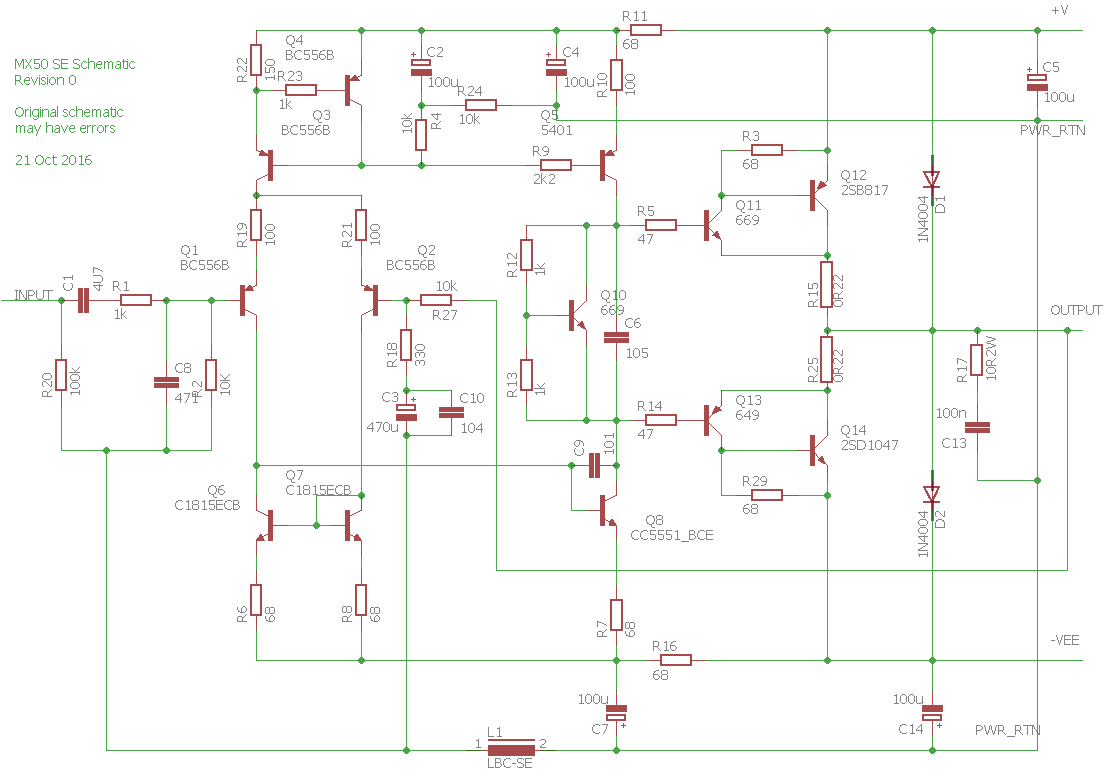Select diode D2 1N4004
1113x773 pixels.
[x=931, y=495]
